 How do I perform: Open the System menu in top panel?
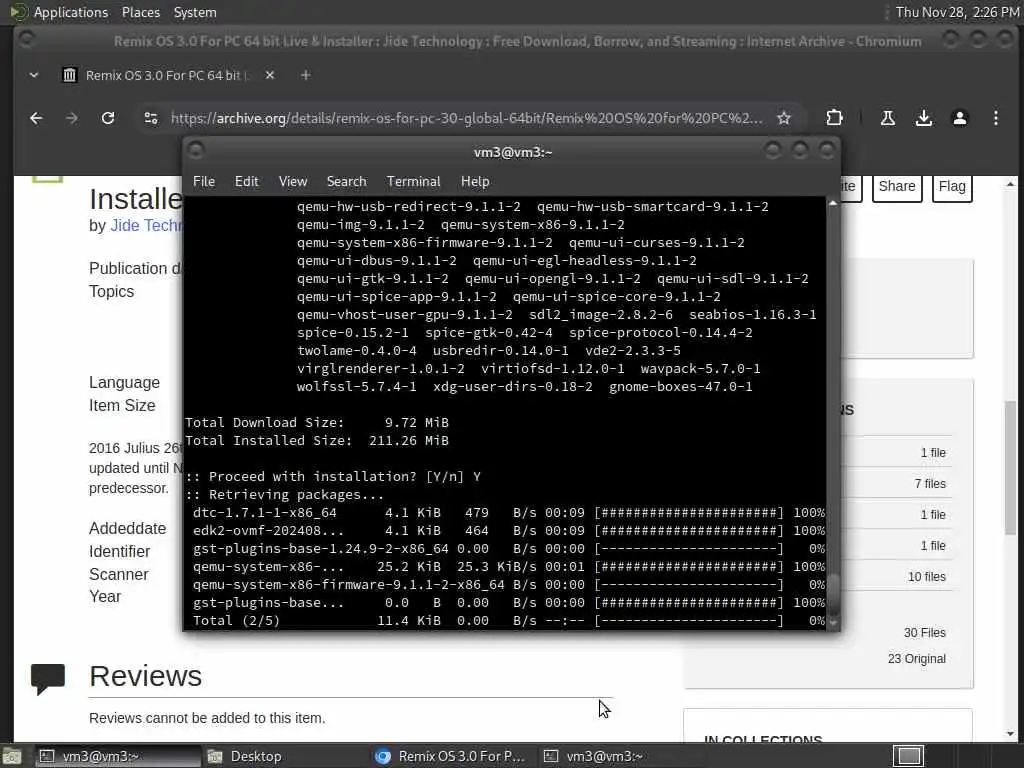[195, 12]
